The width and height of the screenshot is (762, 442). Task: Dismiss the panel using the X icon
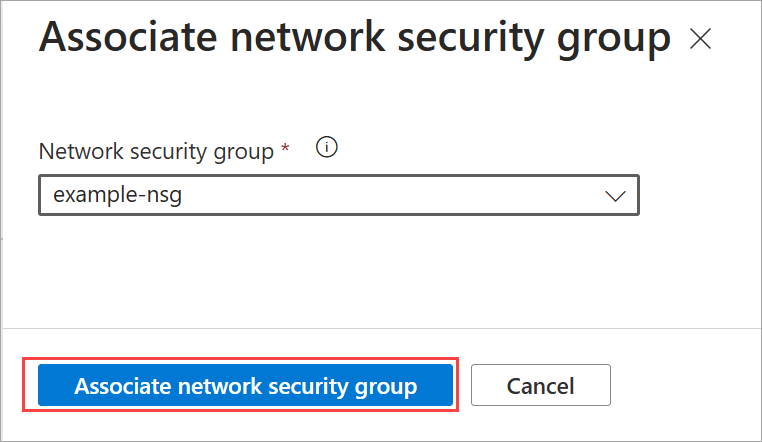[700, 39]
